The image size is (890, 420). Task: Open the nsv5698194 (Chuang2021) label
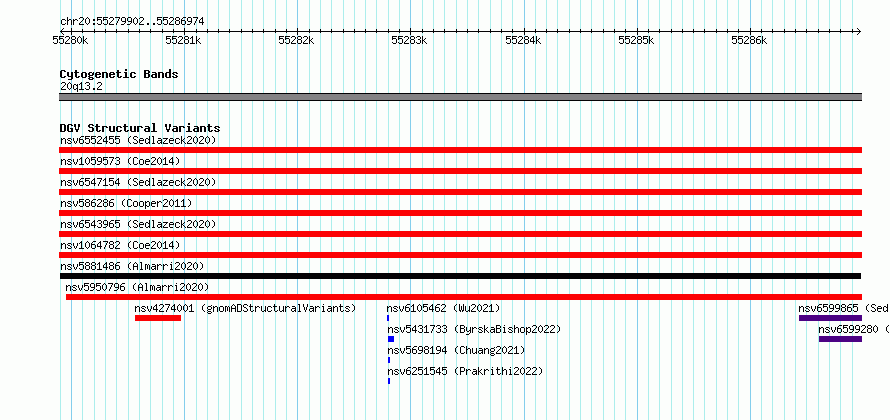pyautogui.click(x=456, y=350)
